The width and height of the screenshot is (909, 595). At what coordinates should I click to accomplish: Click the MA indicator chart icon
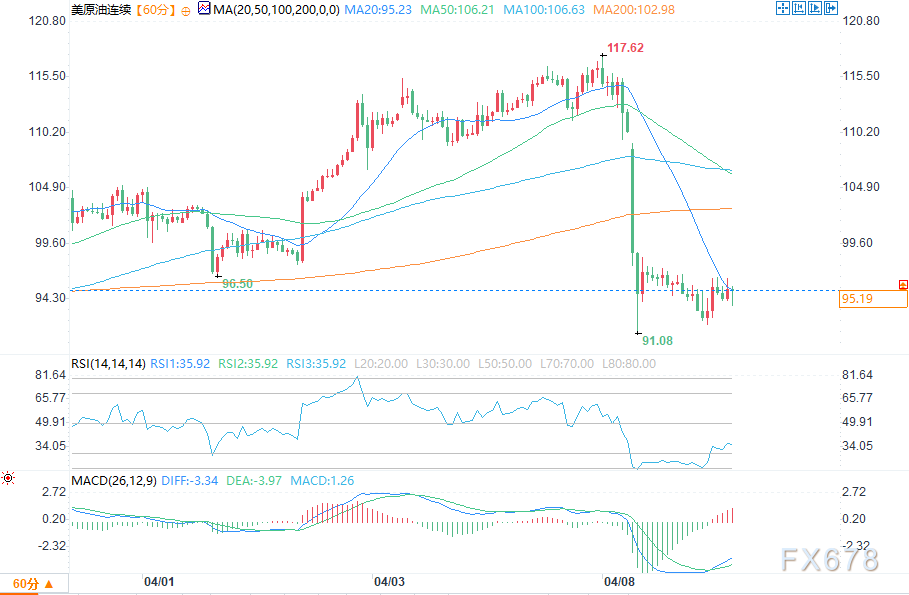click(205, 9)
